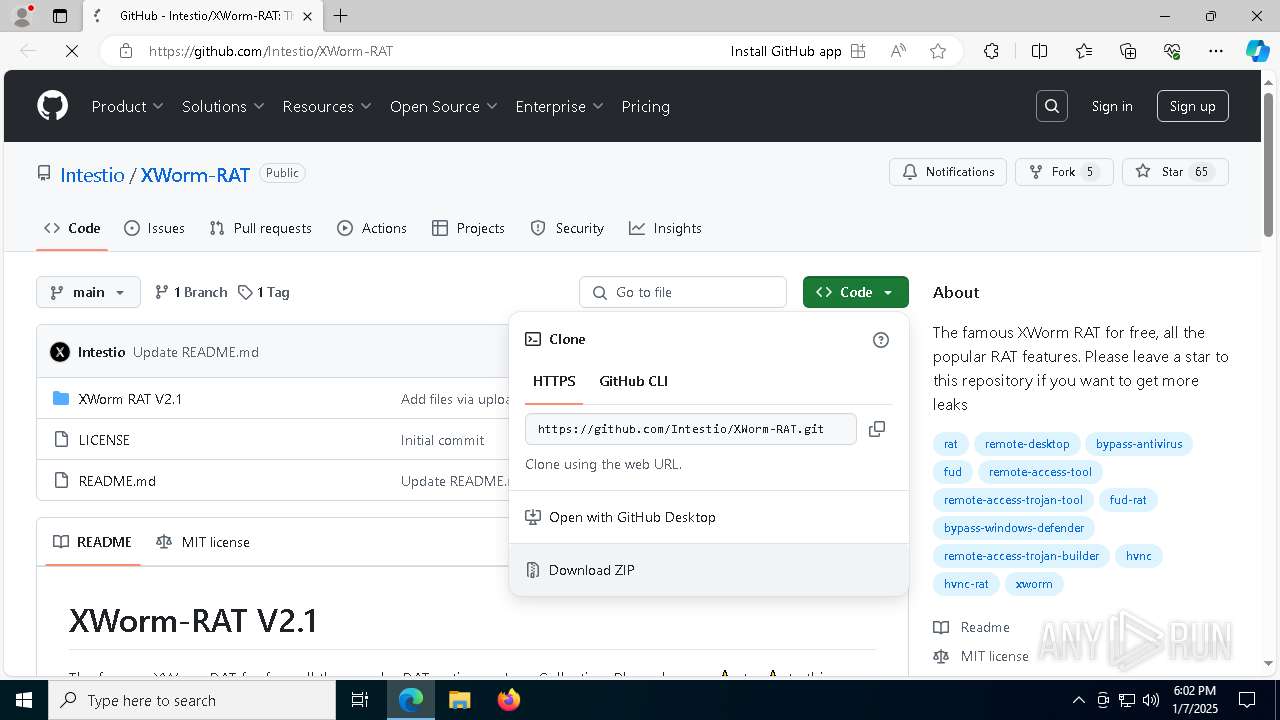Open Collections icon in Edge toolbar

click(x=1128, y=51)
